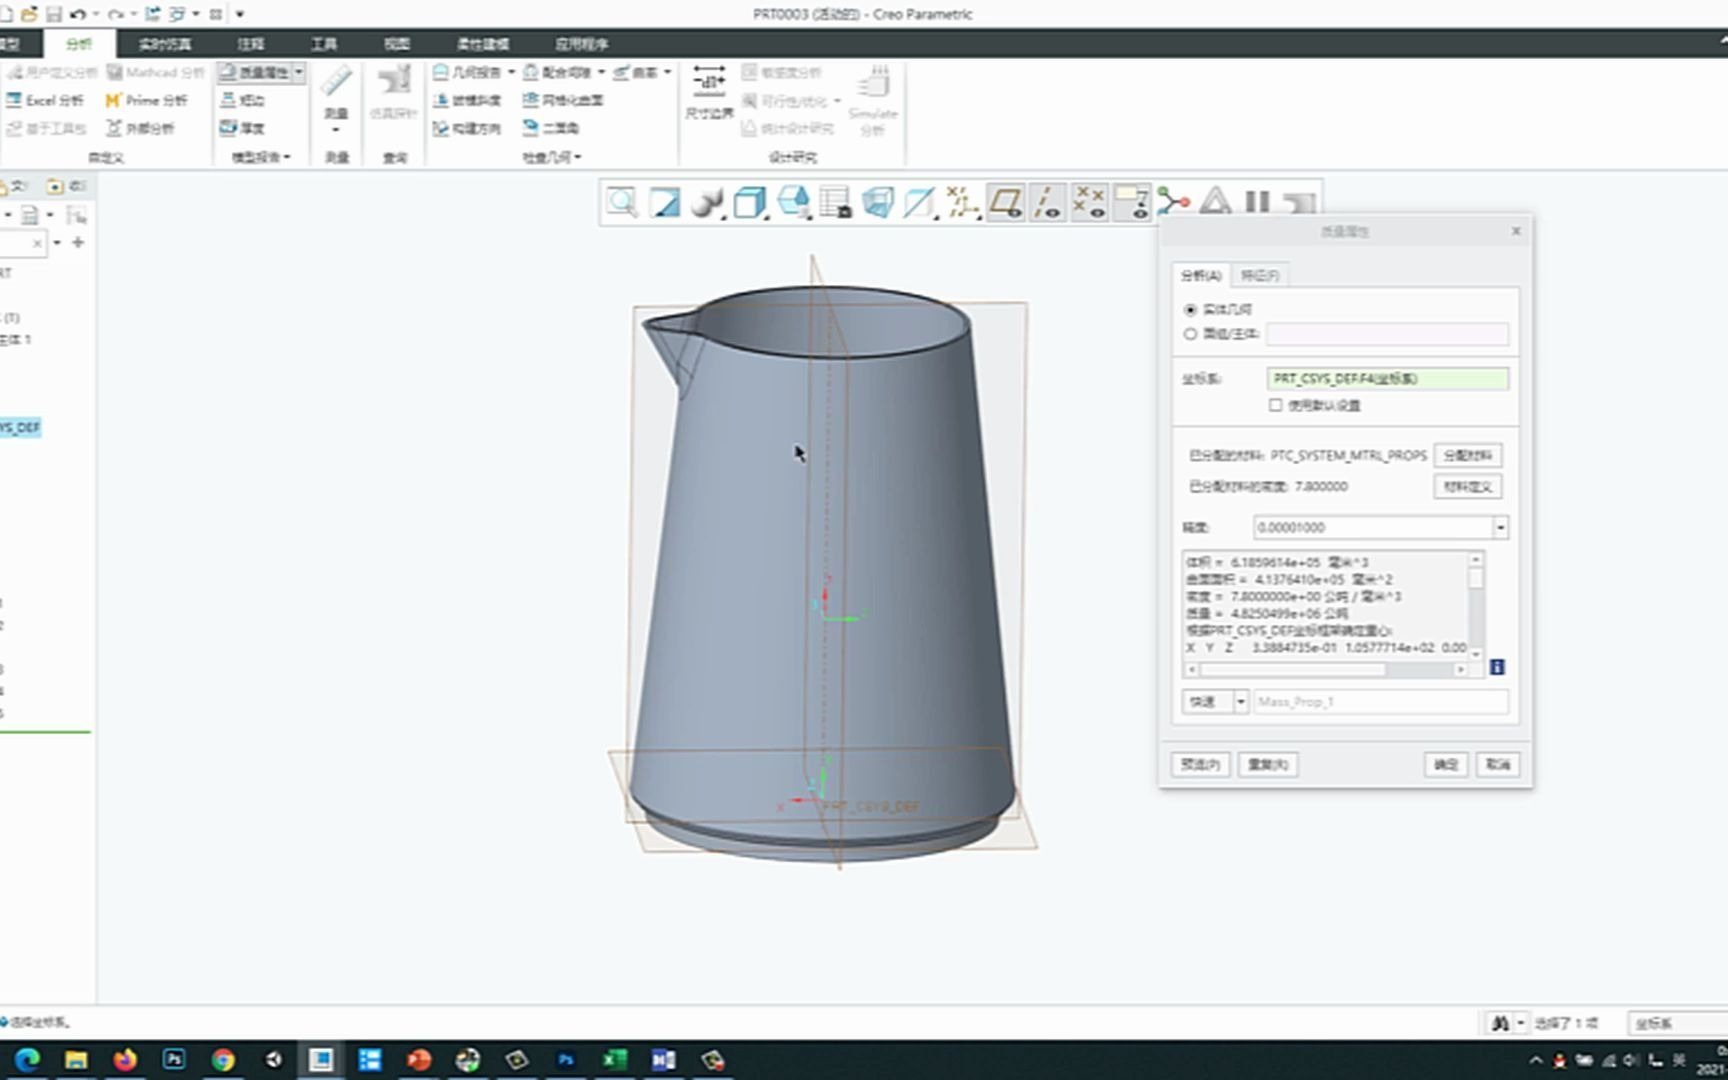Open Firefox from the taskbar

125,1060
